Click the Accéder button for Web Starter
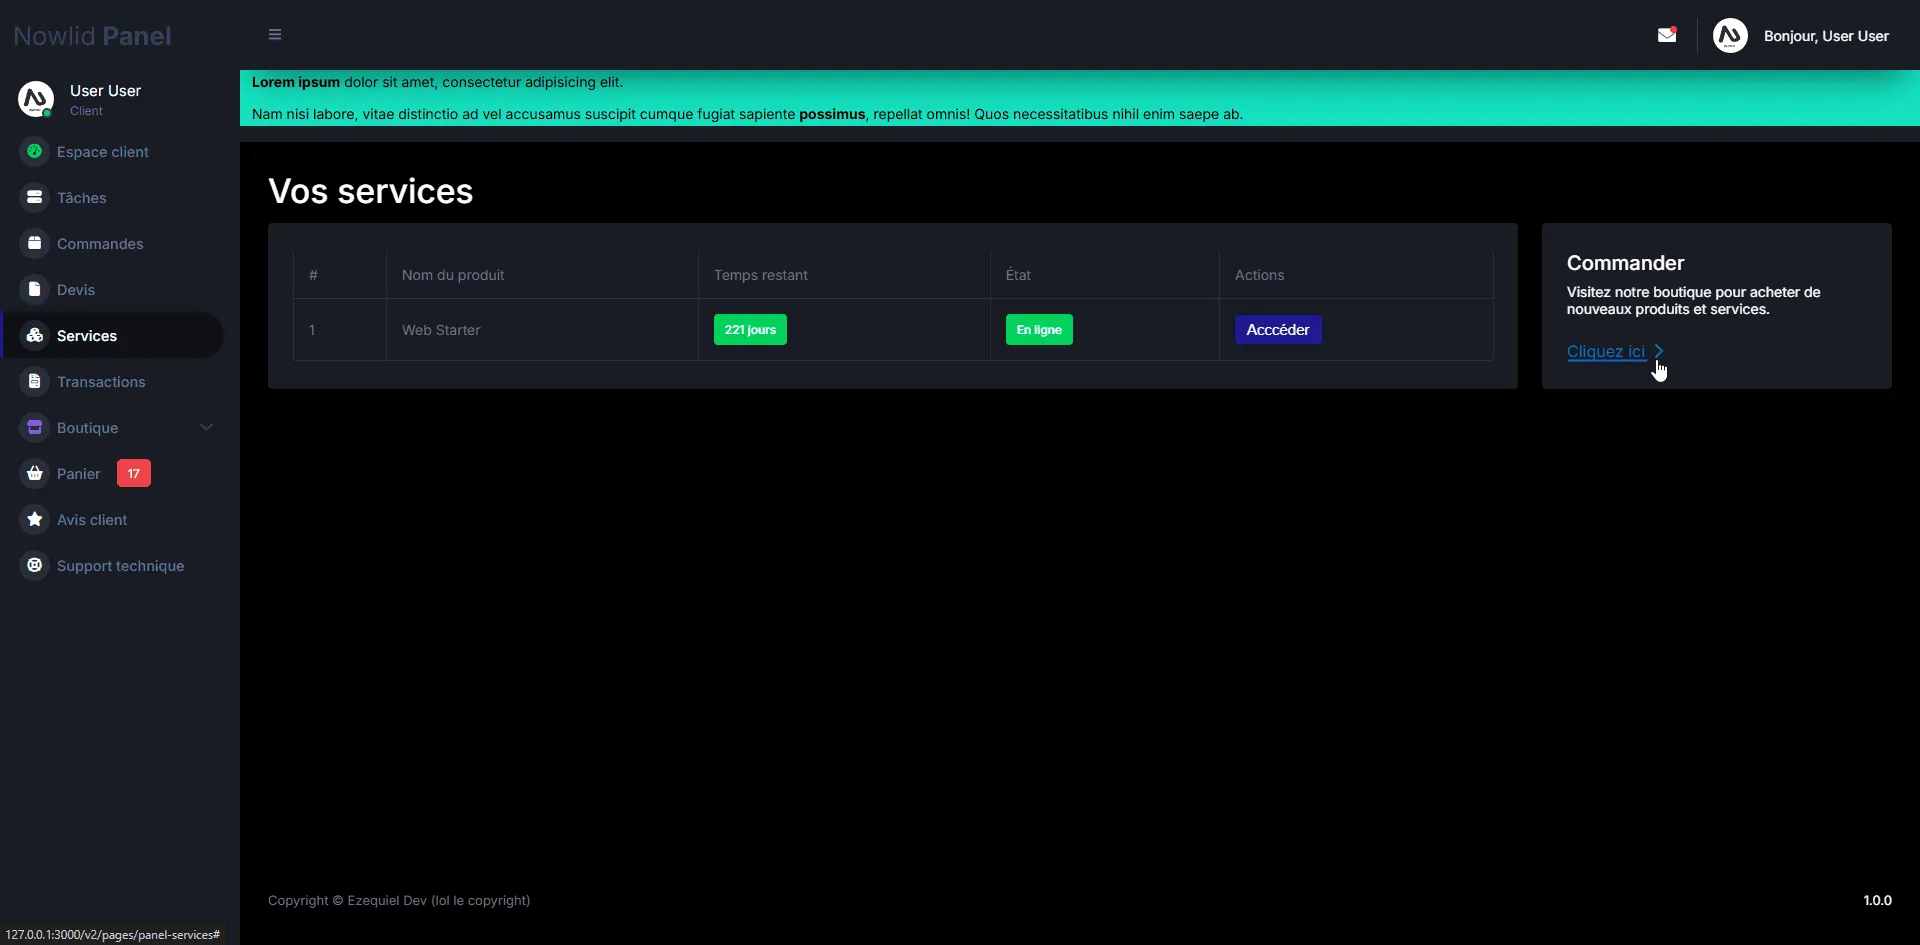 coord(1278,330)
